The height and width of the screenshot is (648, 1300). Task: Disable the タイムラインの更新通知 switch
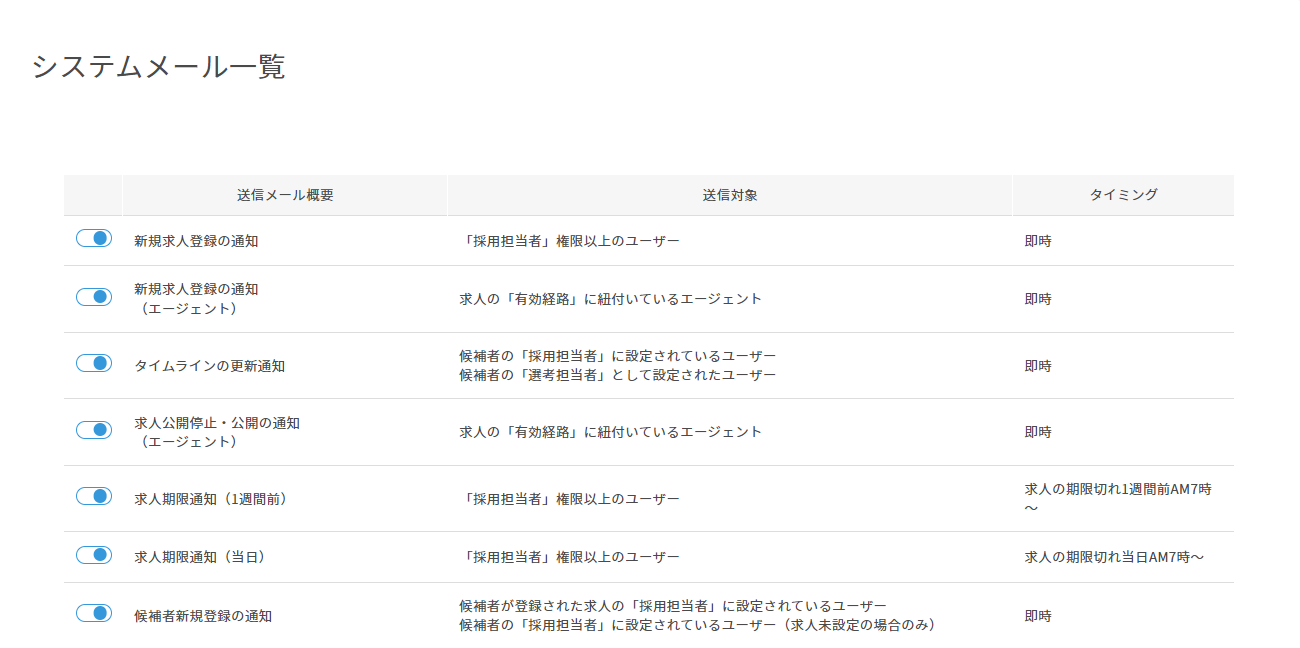(94, 363)
